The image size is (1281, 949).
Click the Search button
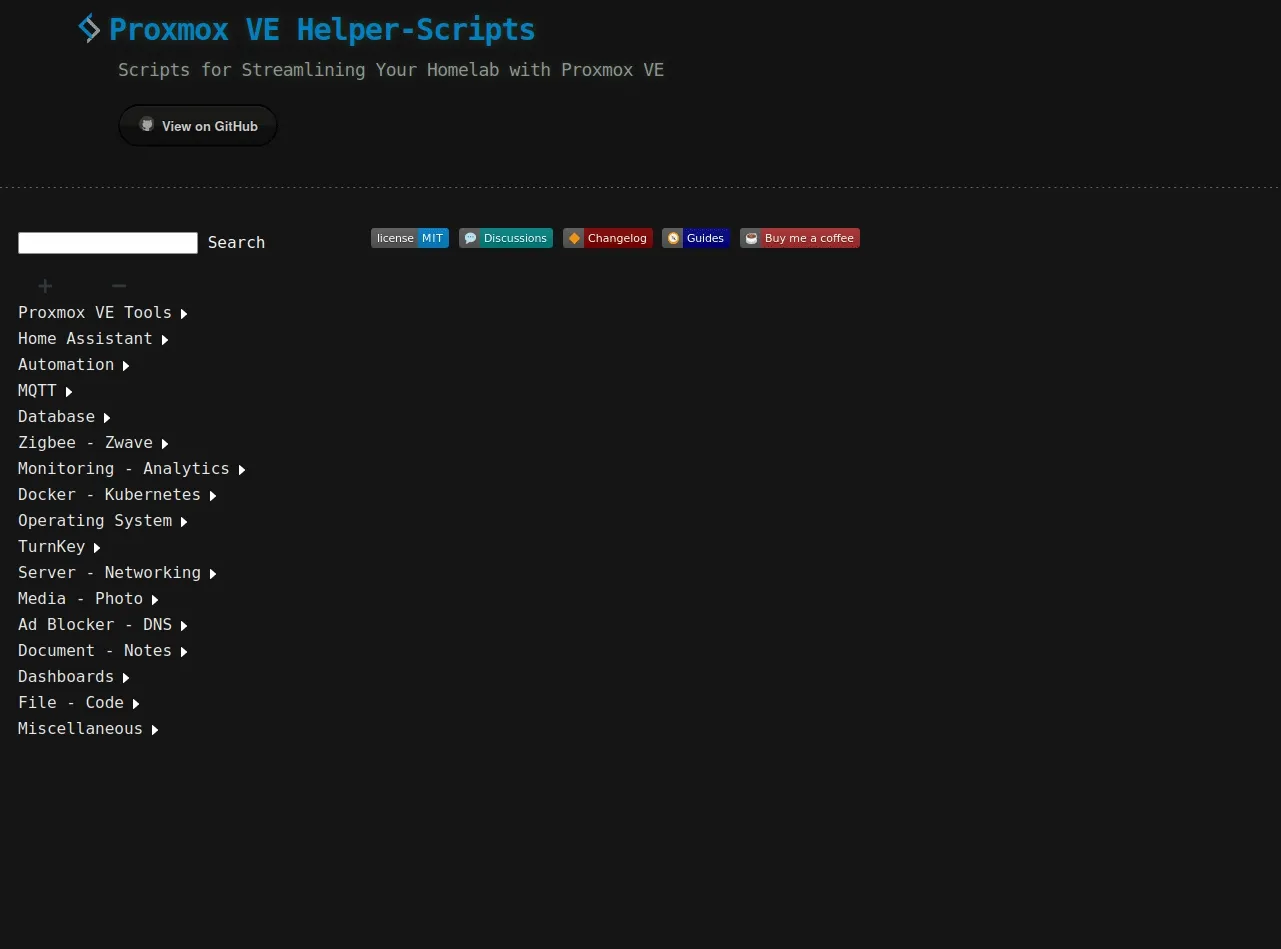click(x=236, y=242)
